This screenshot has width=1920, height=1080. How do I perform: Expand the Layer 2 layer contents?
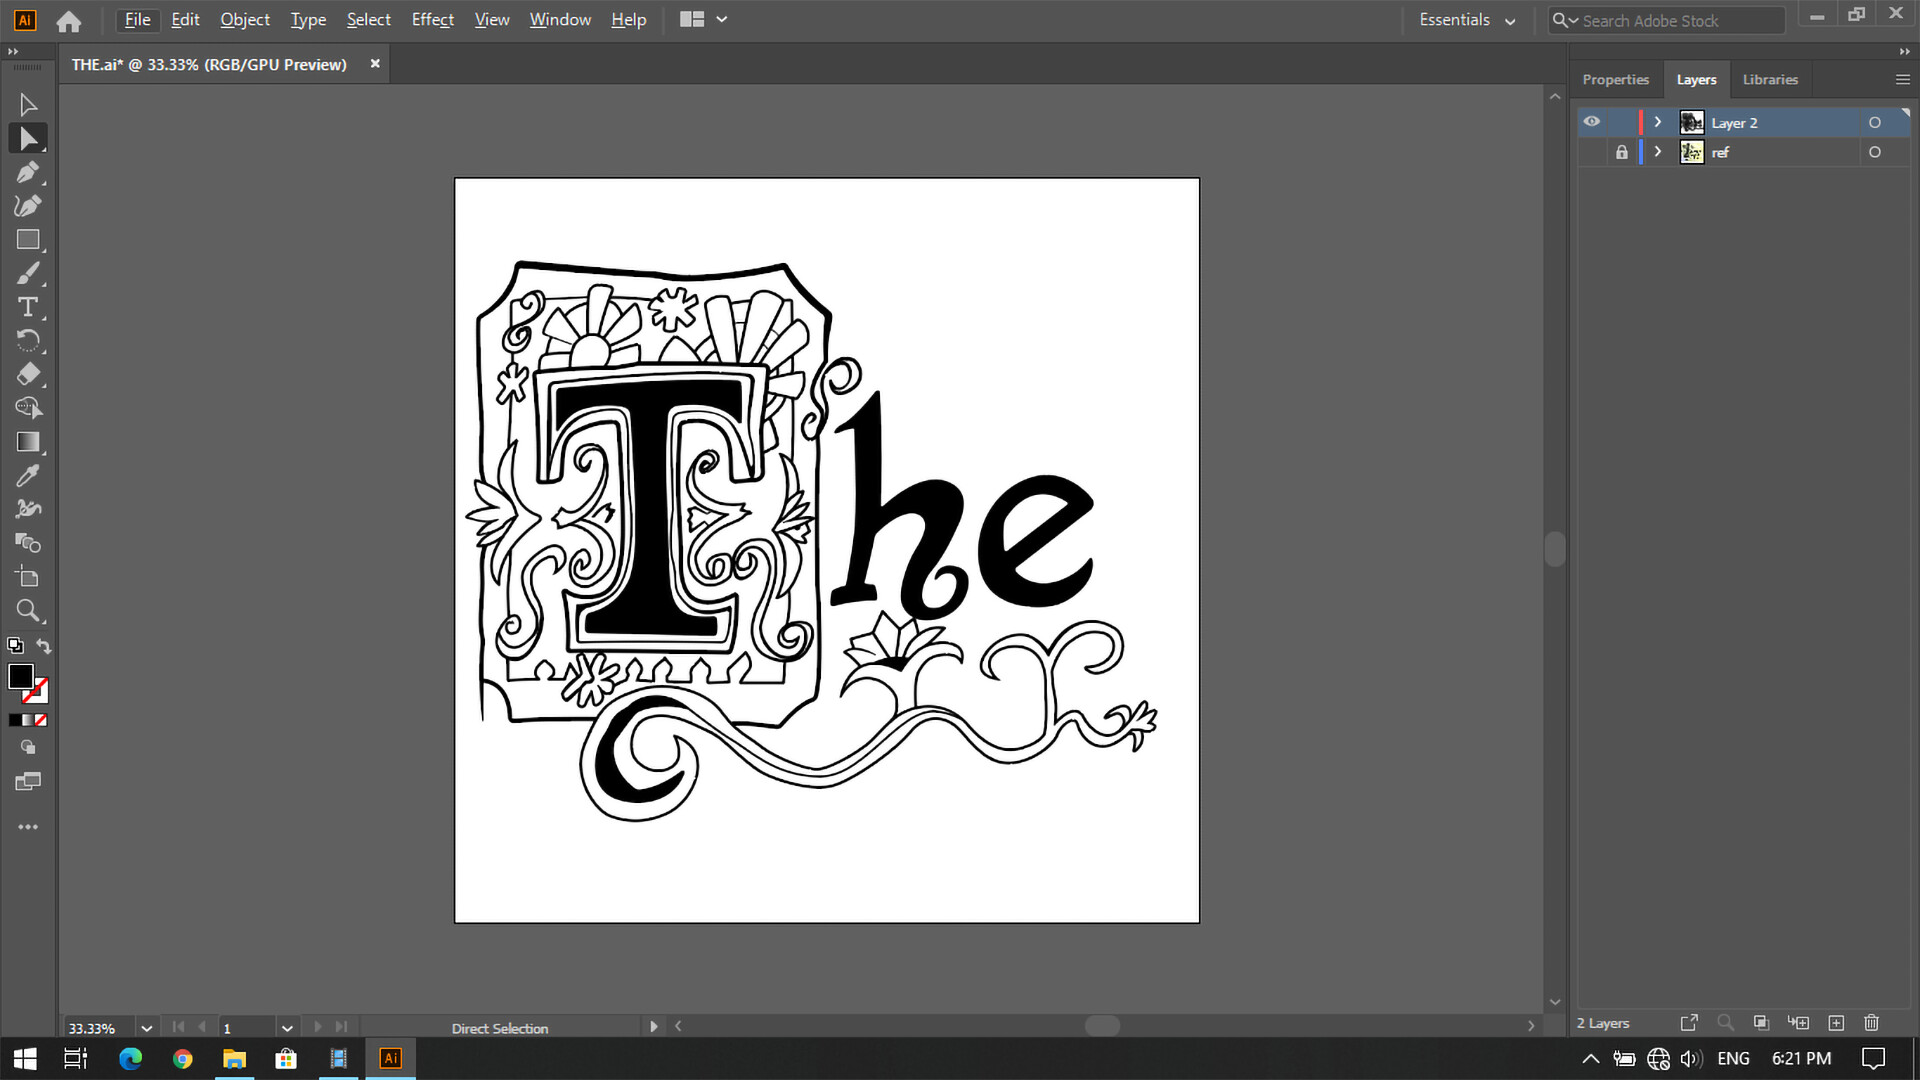(x=1657, y=122)
